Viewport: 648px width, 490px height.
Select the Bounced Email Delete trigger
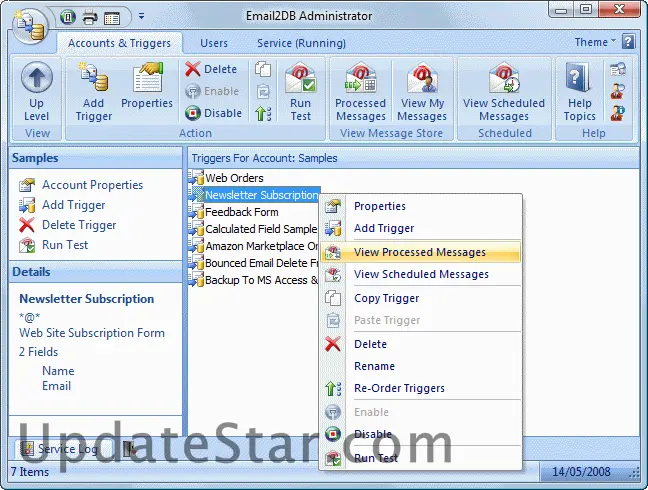coord(253,263)
